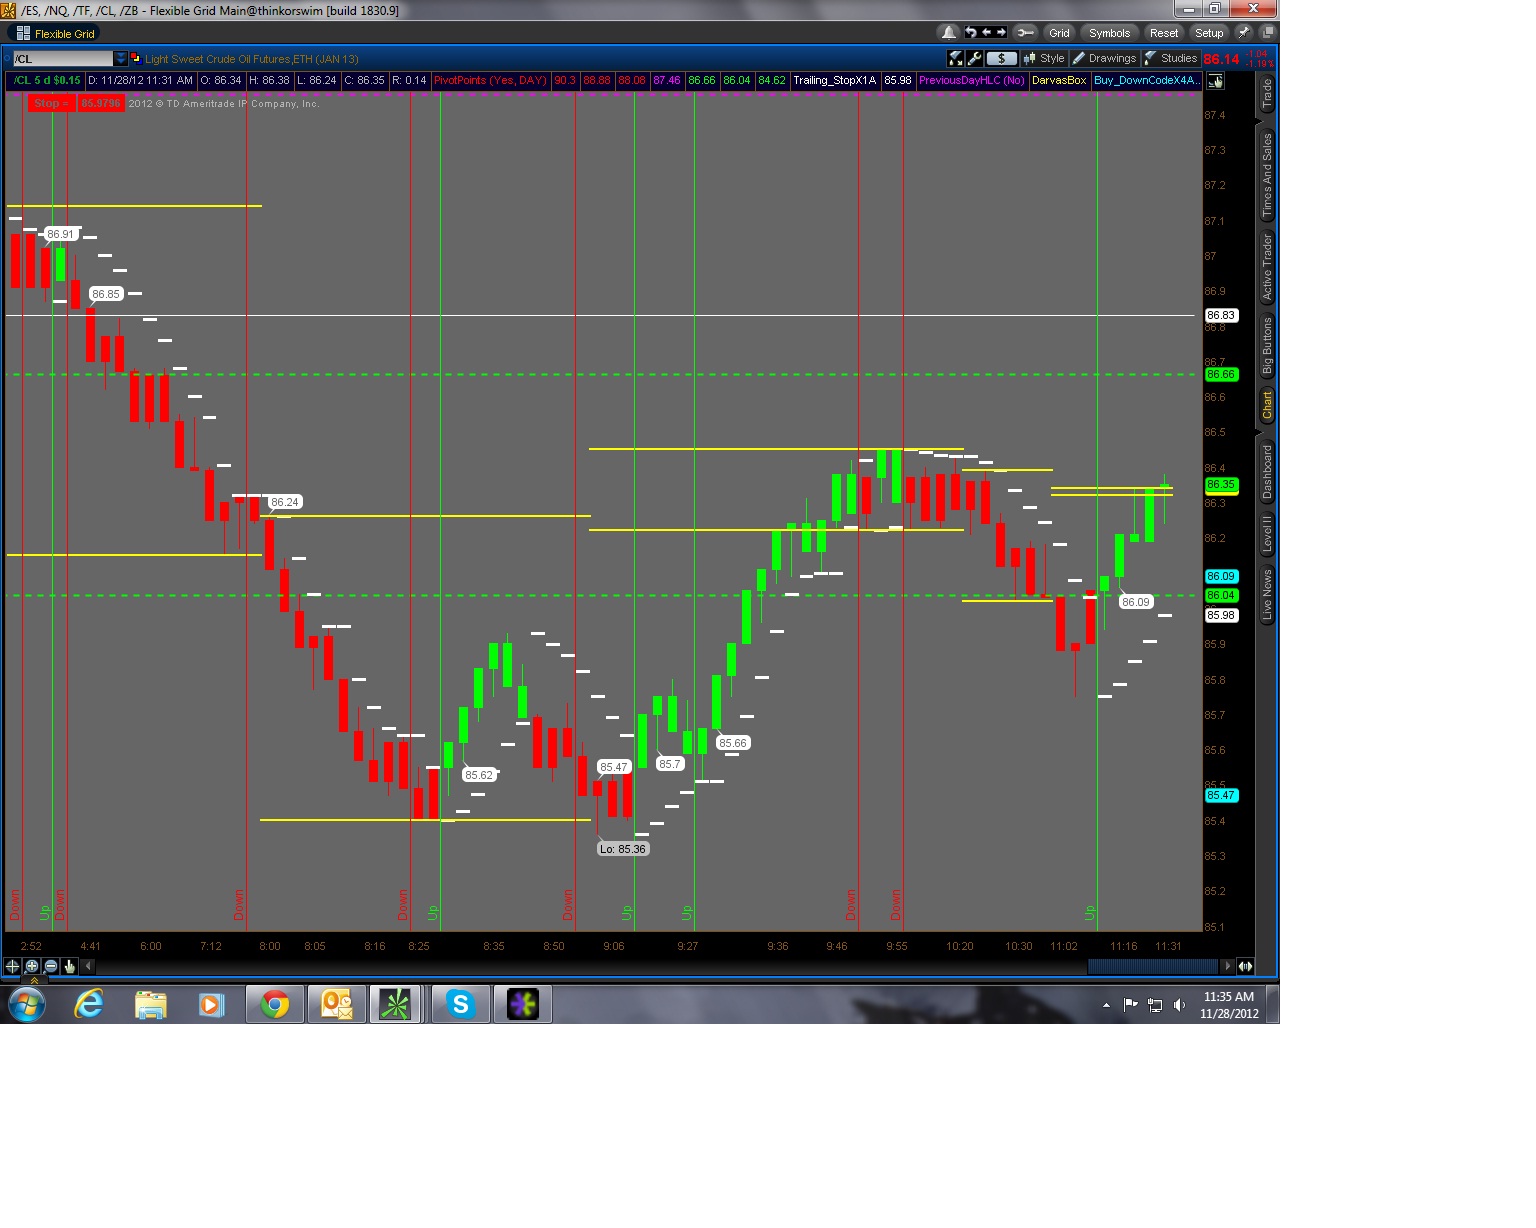
Task: Select the Chart side tab
Action: tap(1267, 405)
